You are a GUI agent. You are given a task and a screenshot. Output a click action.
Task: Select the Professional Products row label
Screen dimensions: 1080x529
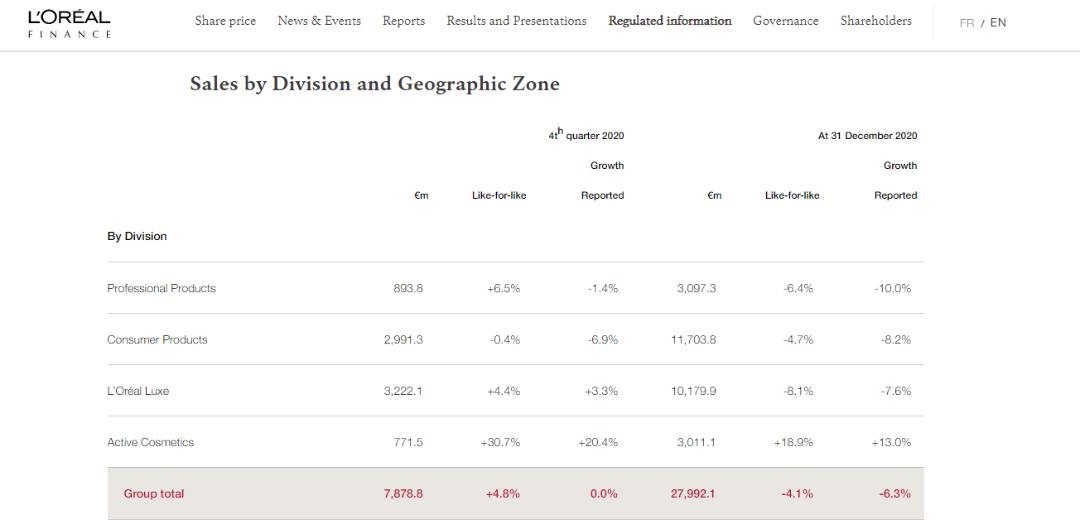(x=161, y=288)
